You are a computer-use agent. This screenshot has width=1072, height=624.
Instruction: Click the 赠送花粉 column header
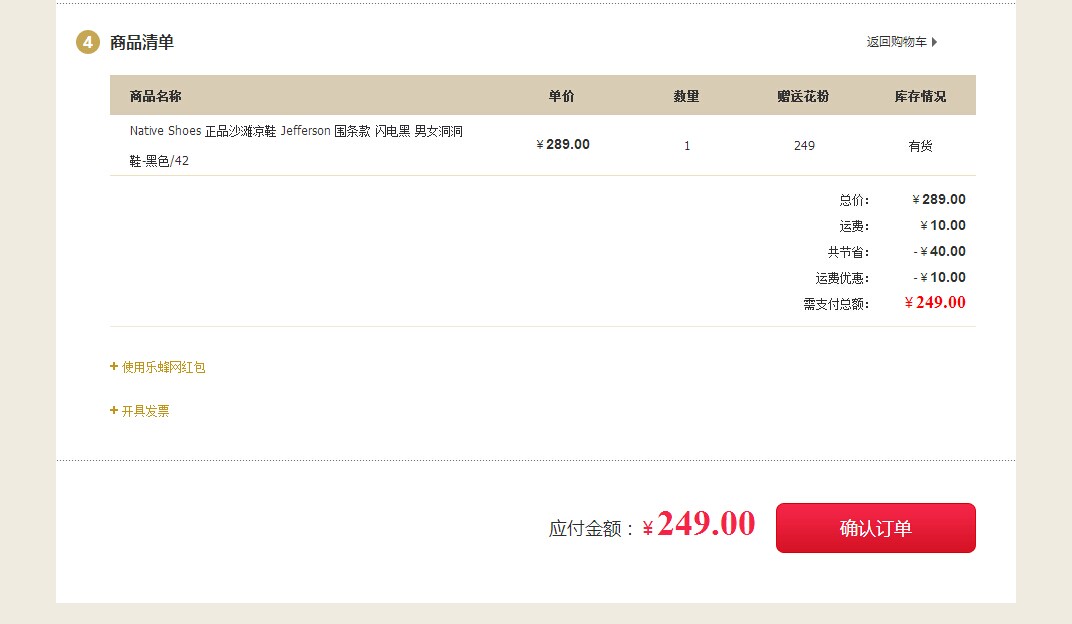pyautogui.click(x=803, y=96)
